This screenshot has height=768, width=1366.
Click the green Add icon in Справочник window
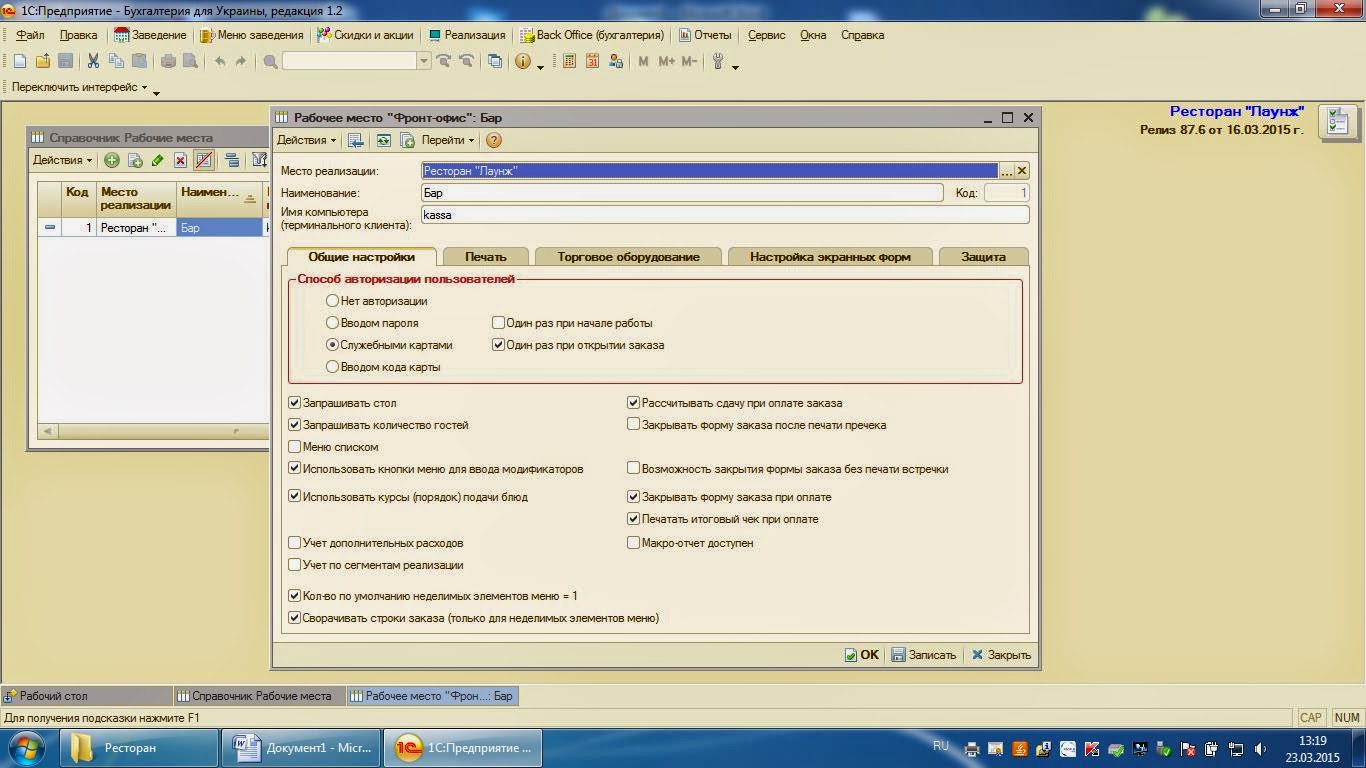[x=111, y=160]
